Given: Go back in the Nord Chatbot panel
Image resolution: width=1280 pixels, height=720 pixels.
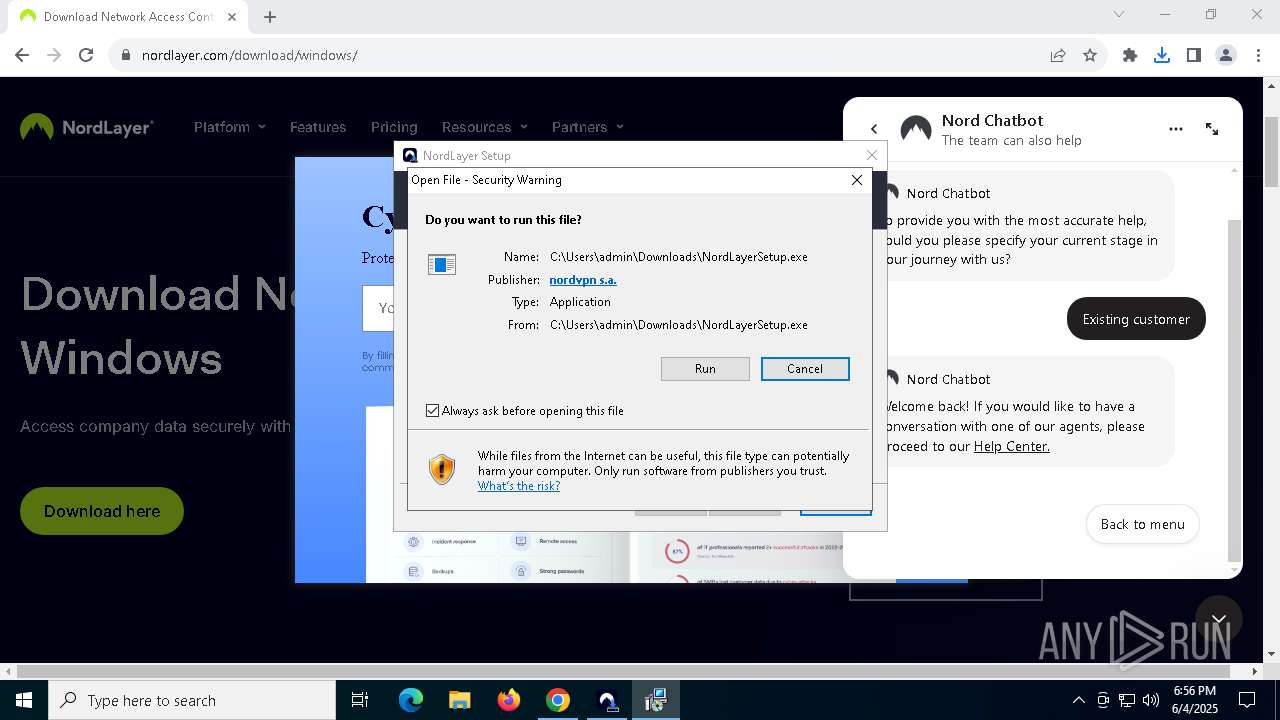Looking at the screenshot, I should point(874,129).
